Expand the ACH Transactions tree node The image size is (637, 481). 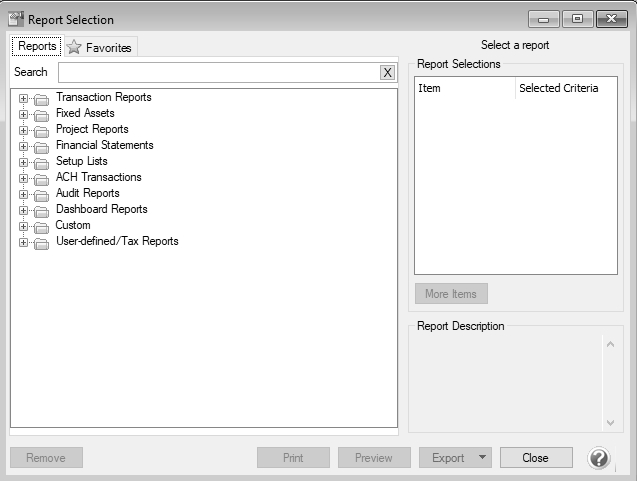point(23,178)
